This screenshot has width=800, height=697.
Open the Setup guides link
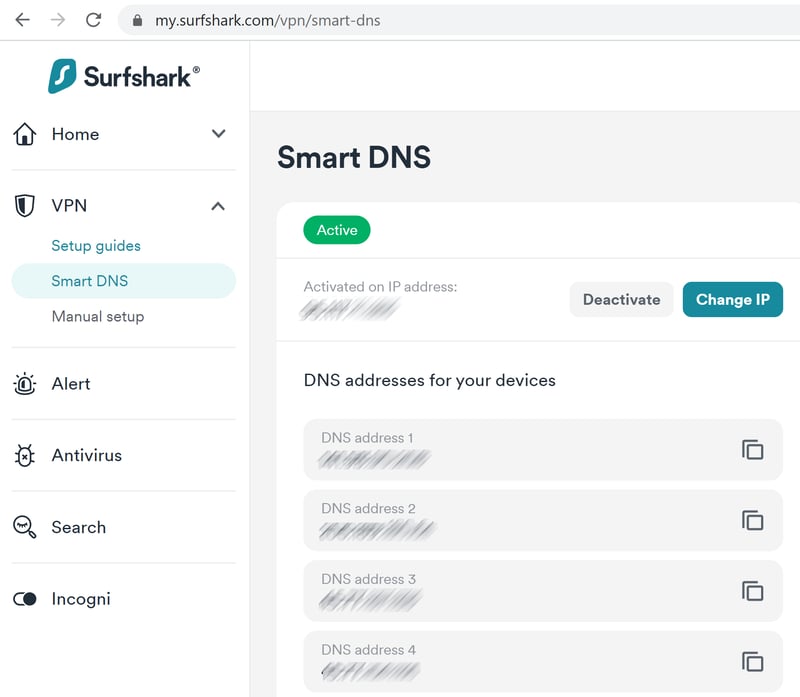96,246
